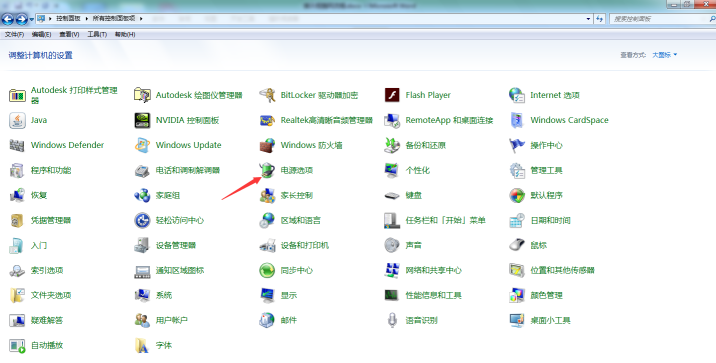Viewport: 716px width, 363px height.
Task: Open the 程序和功能 icon
Action: [x=17, y=170]
